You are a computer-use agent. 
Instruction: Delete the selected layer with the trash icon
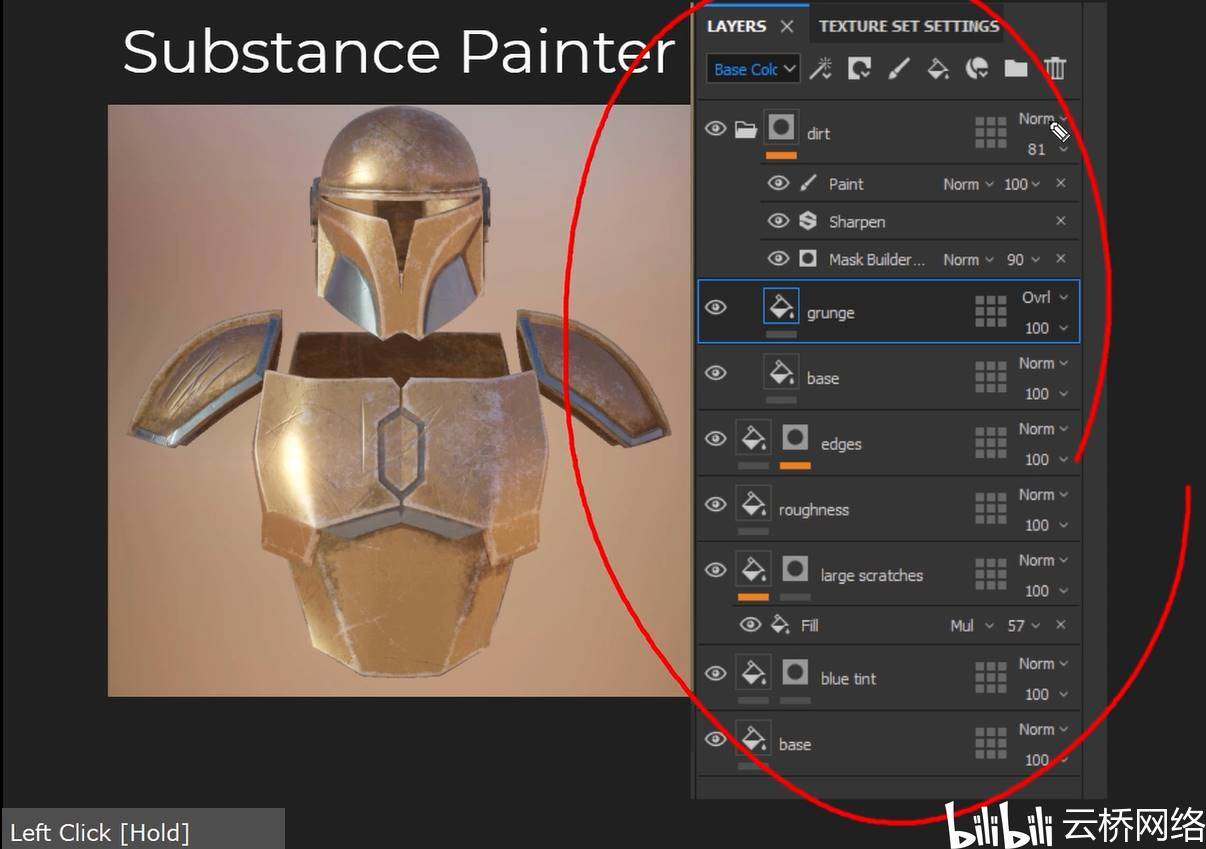pyautogui.click(x=1055, y=68)
